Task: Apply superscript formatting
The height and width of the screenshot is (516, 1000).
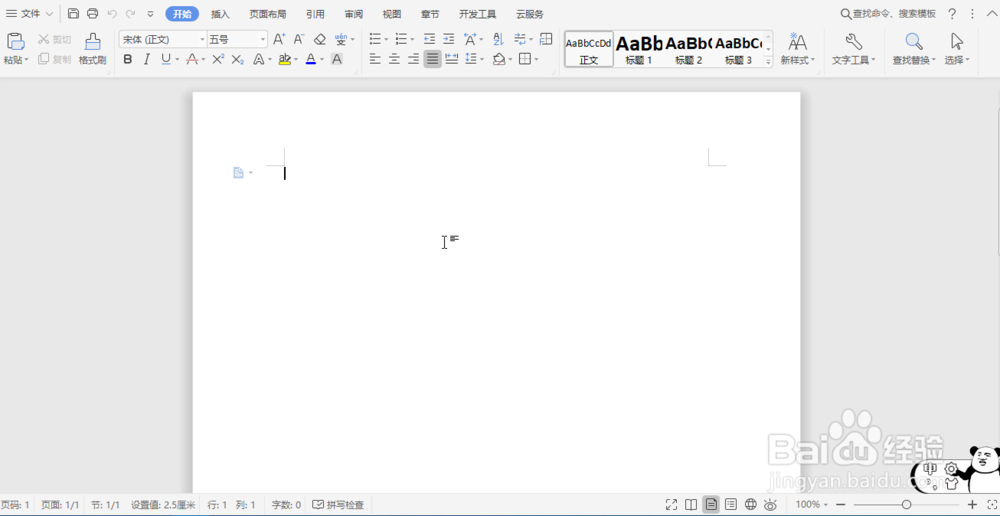Action: pos(218,59)
